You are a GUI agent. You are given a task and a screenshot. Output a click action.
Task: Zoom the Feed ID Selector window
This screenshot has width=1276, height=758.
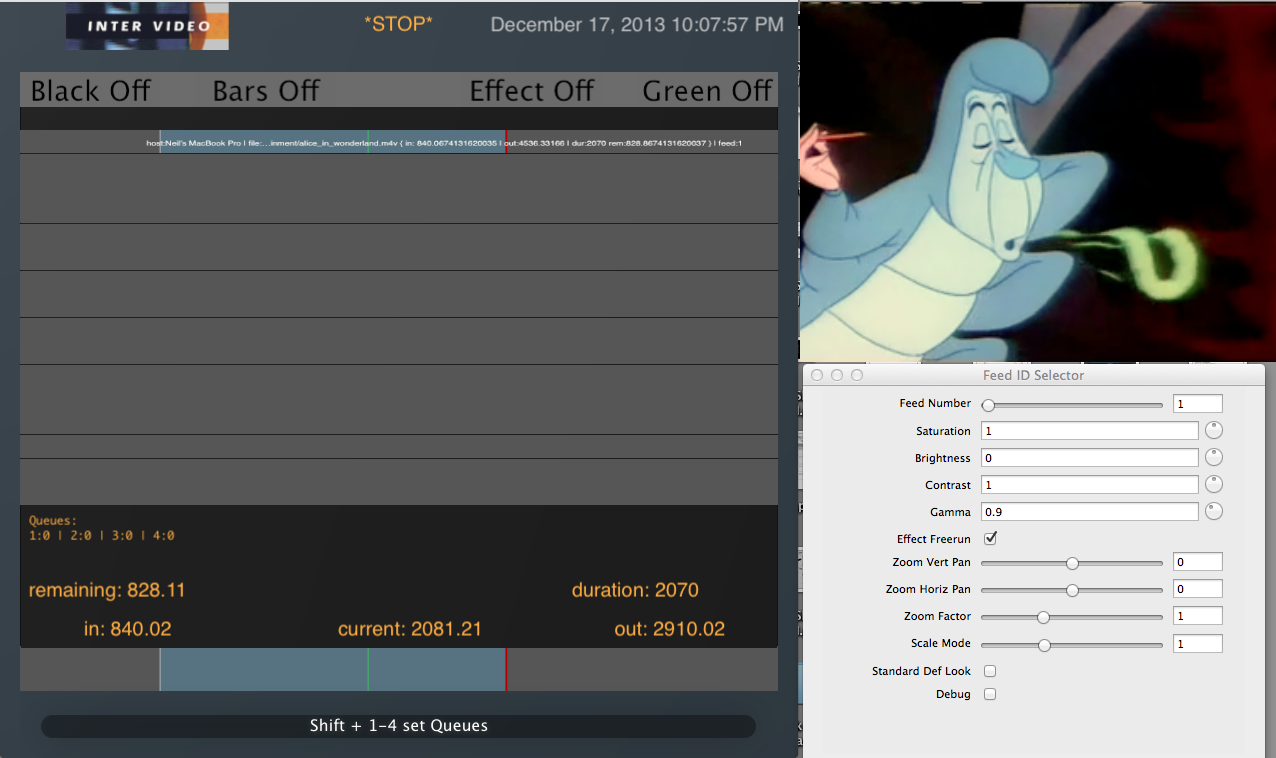tap(857, 375)
